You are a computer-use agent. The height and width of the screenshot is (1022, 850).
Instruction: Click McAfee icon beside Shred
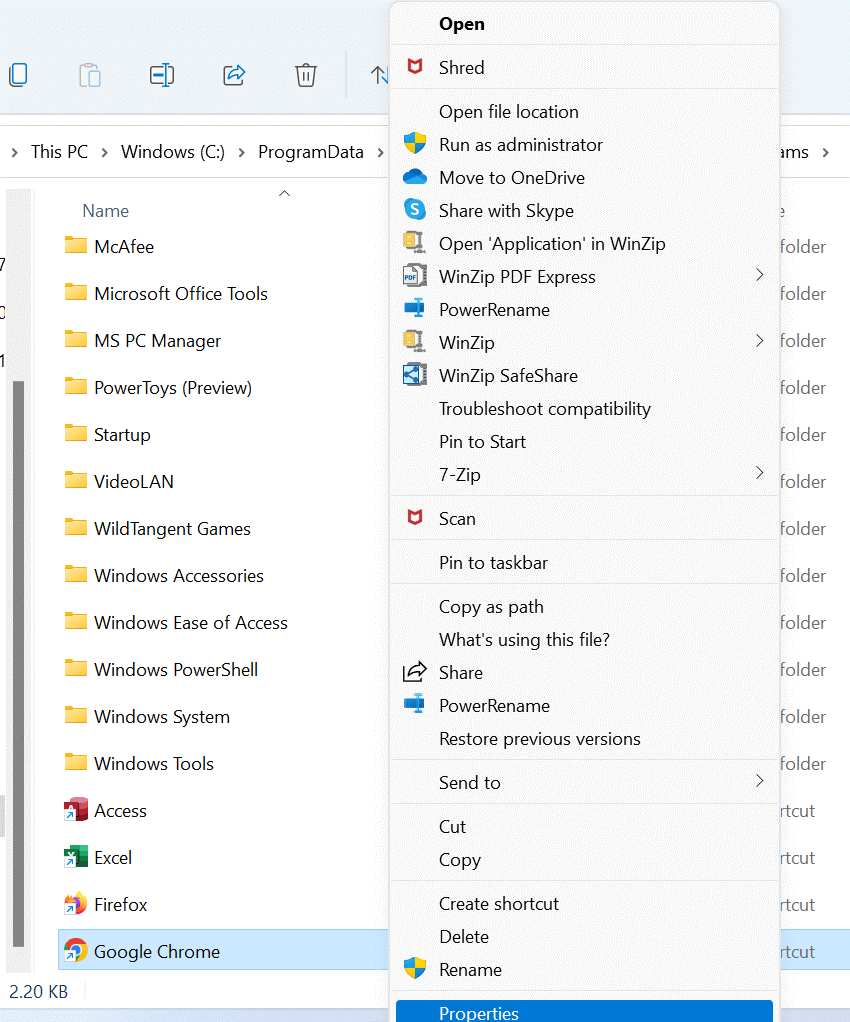(x=415, y=66)
